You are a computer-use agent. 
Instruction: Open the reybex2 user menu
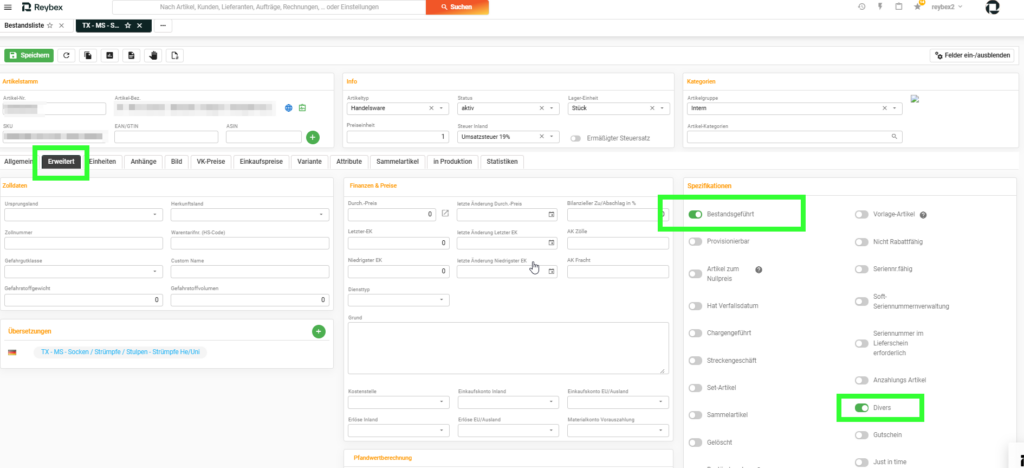tap(947, 7)
